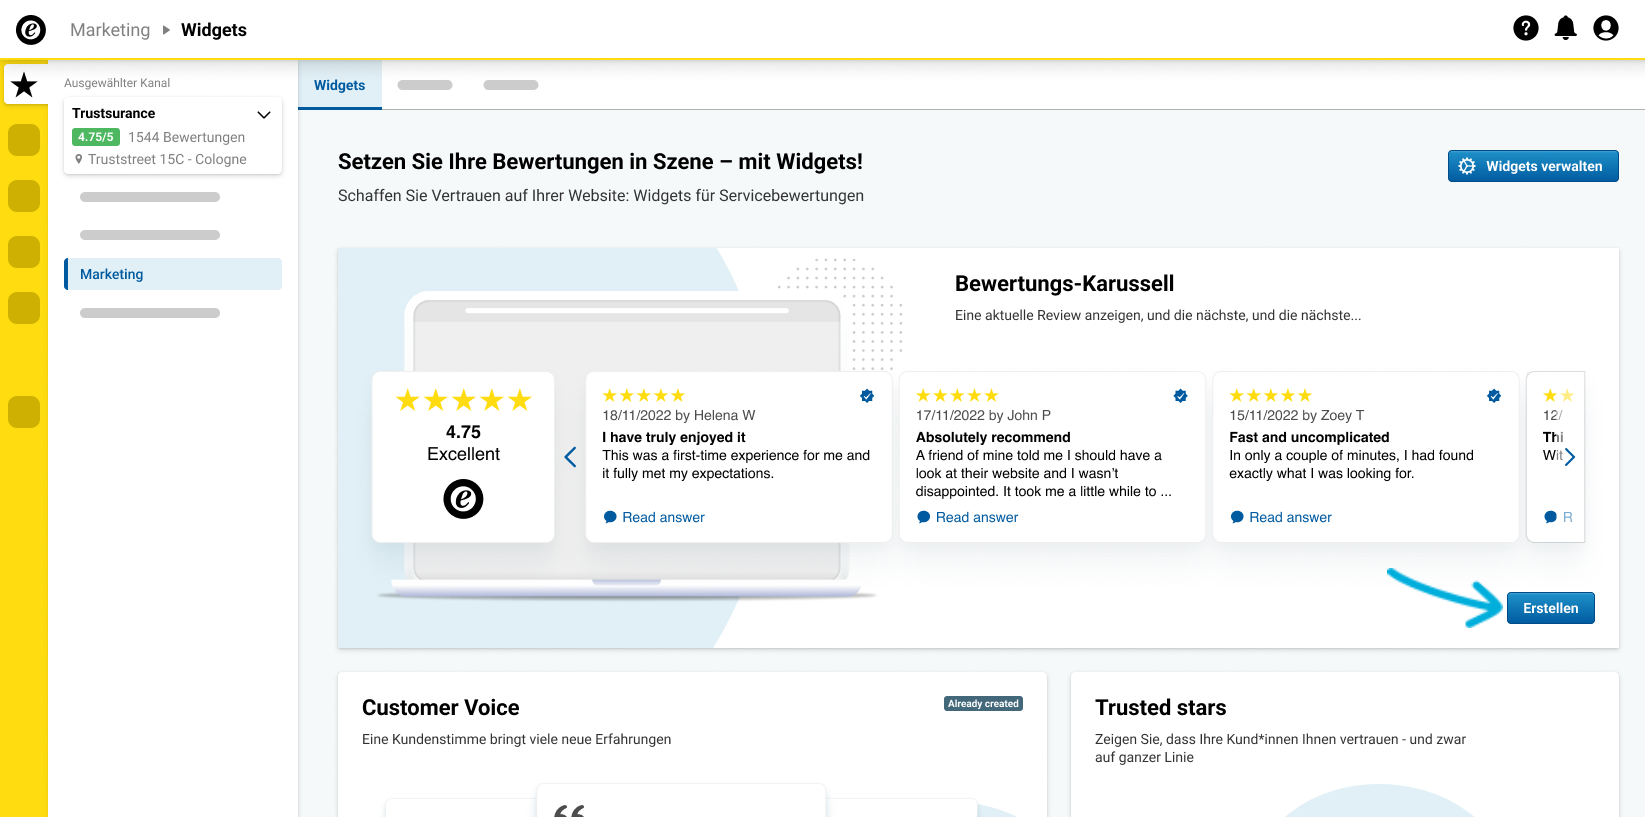Click fourth yellow sidebar square below star
This screenshot has height=817, width=1645.
pos(24,308)
